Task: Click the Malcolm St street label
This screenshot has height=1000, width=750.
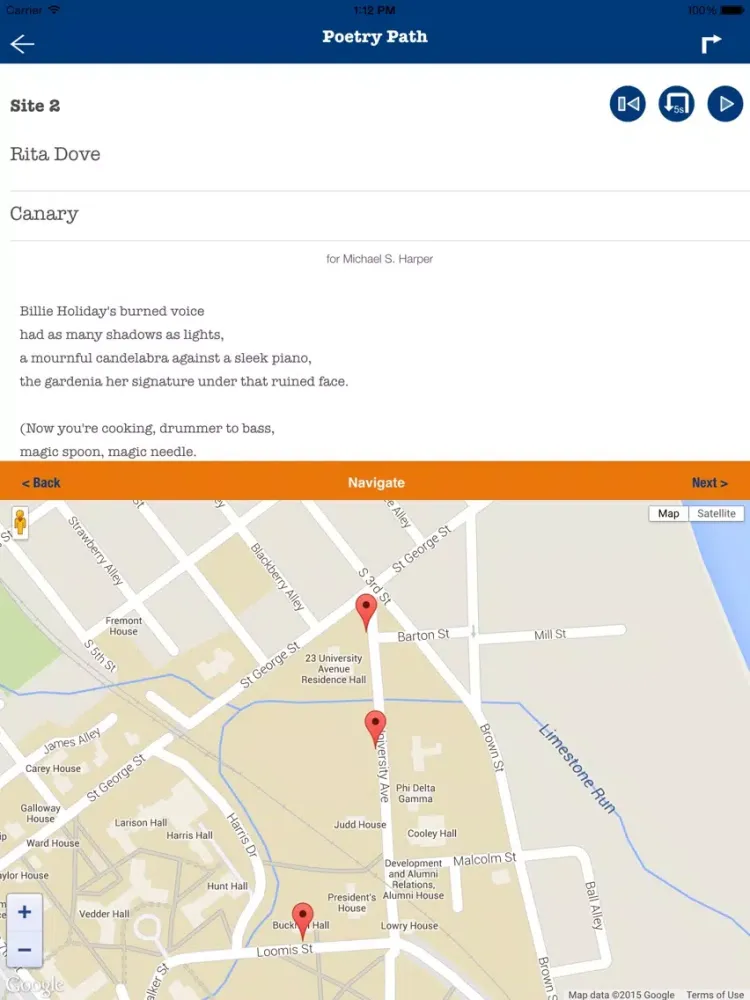Action: 485,860
